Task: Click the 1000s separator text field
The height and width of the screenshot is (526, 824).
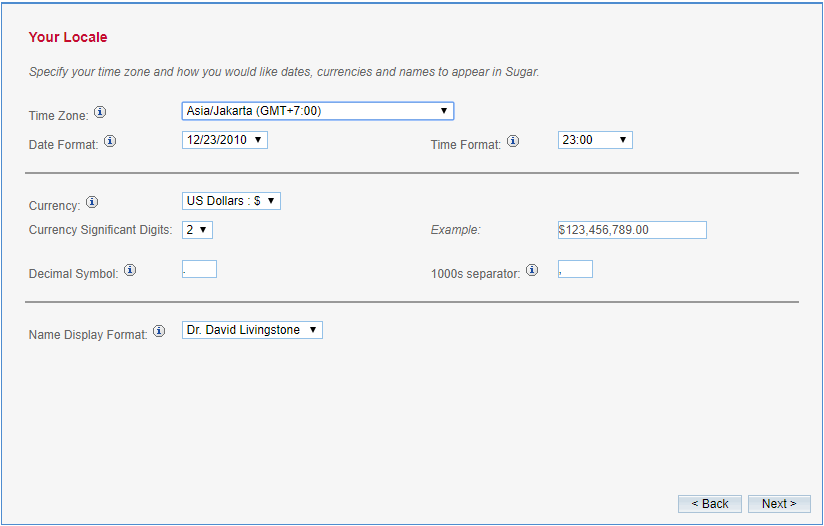Action: [576, 269]
